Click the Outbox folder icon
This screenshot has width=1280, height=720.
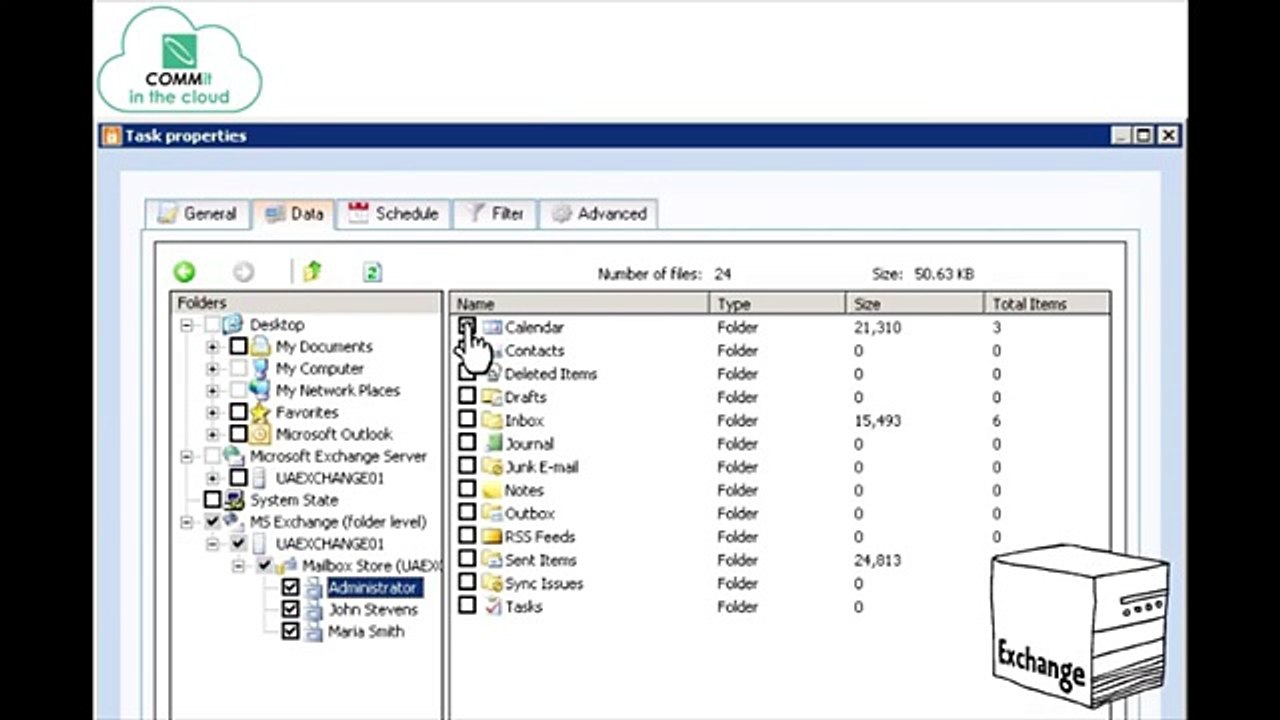coord(491,513)
